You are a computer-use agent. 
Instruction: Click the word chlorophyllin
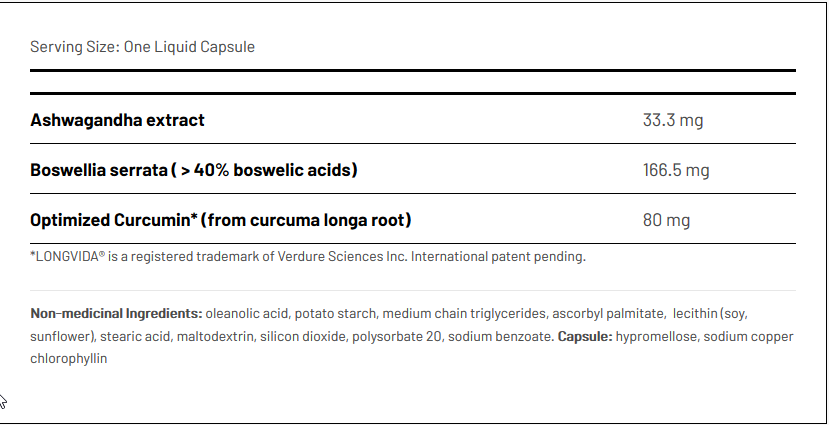69,357
